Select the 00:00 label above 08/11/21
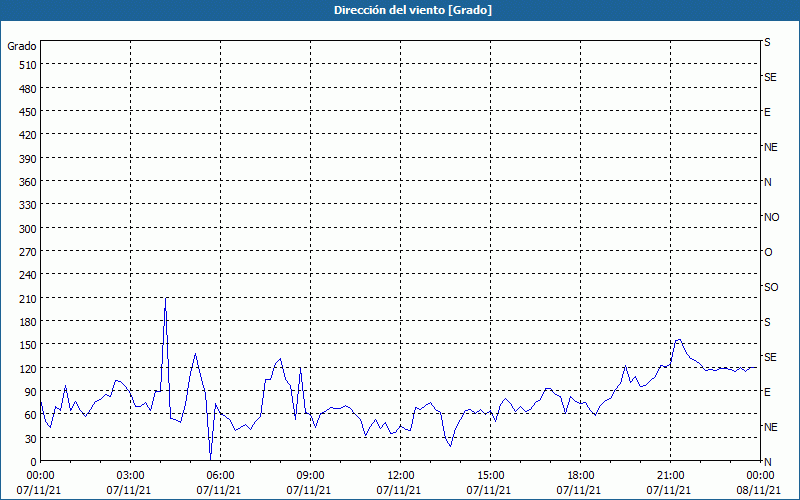This screenshot has height=500, width=800. [x=760, y=476]
